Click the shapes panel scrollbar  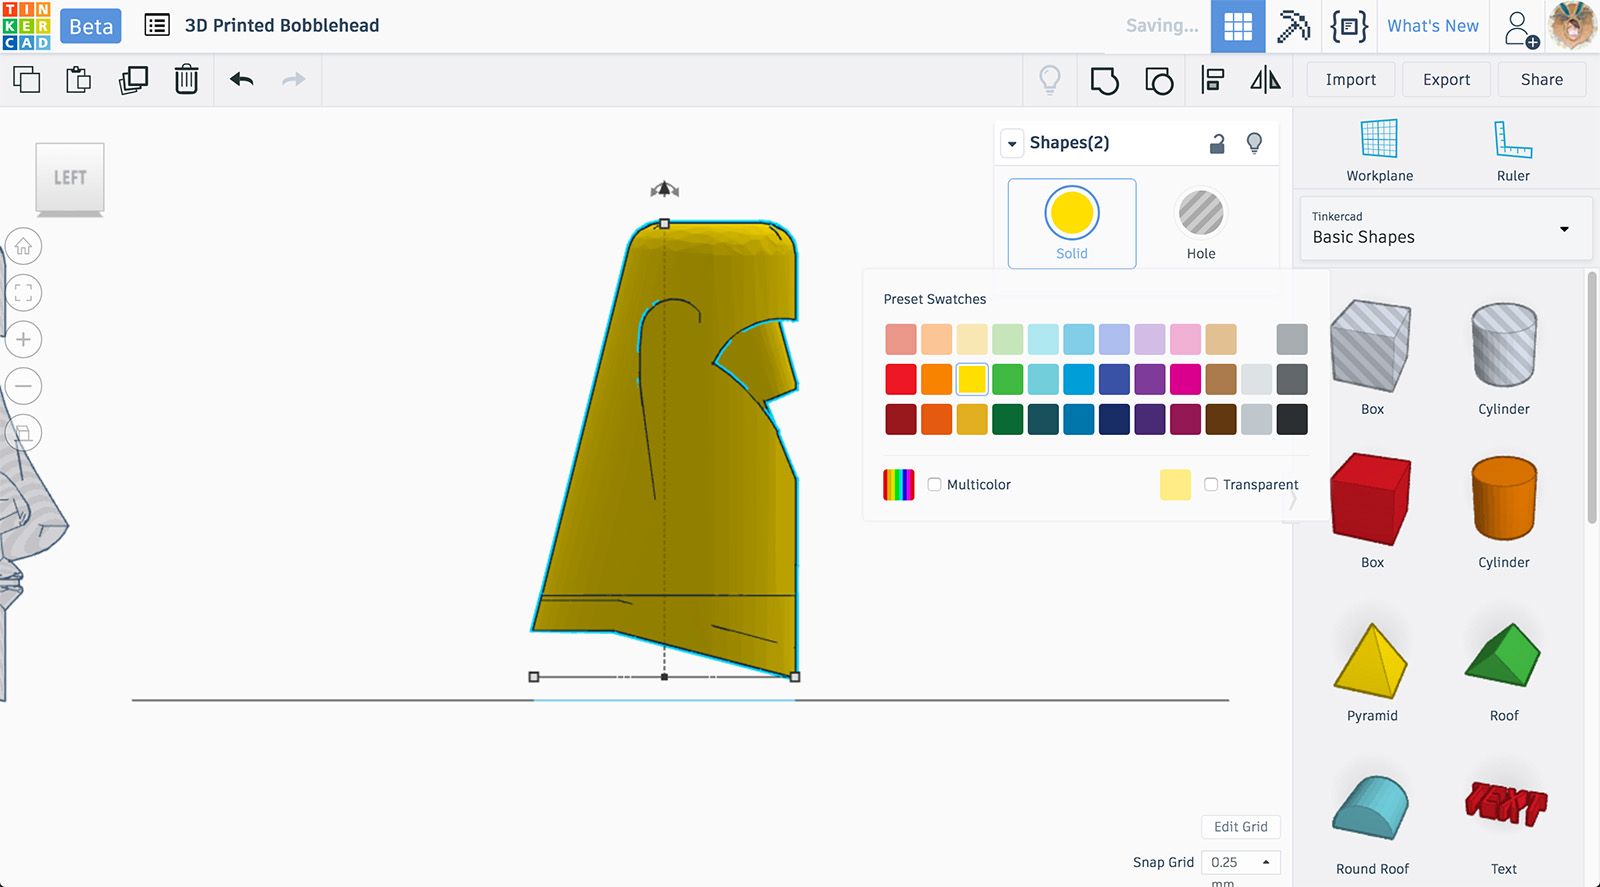[x=1592, y=397]
